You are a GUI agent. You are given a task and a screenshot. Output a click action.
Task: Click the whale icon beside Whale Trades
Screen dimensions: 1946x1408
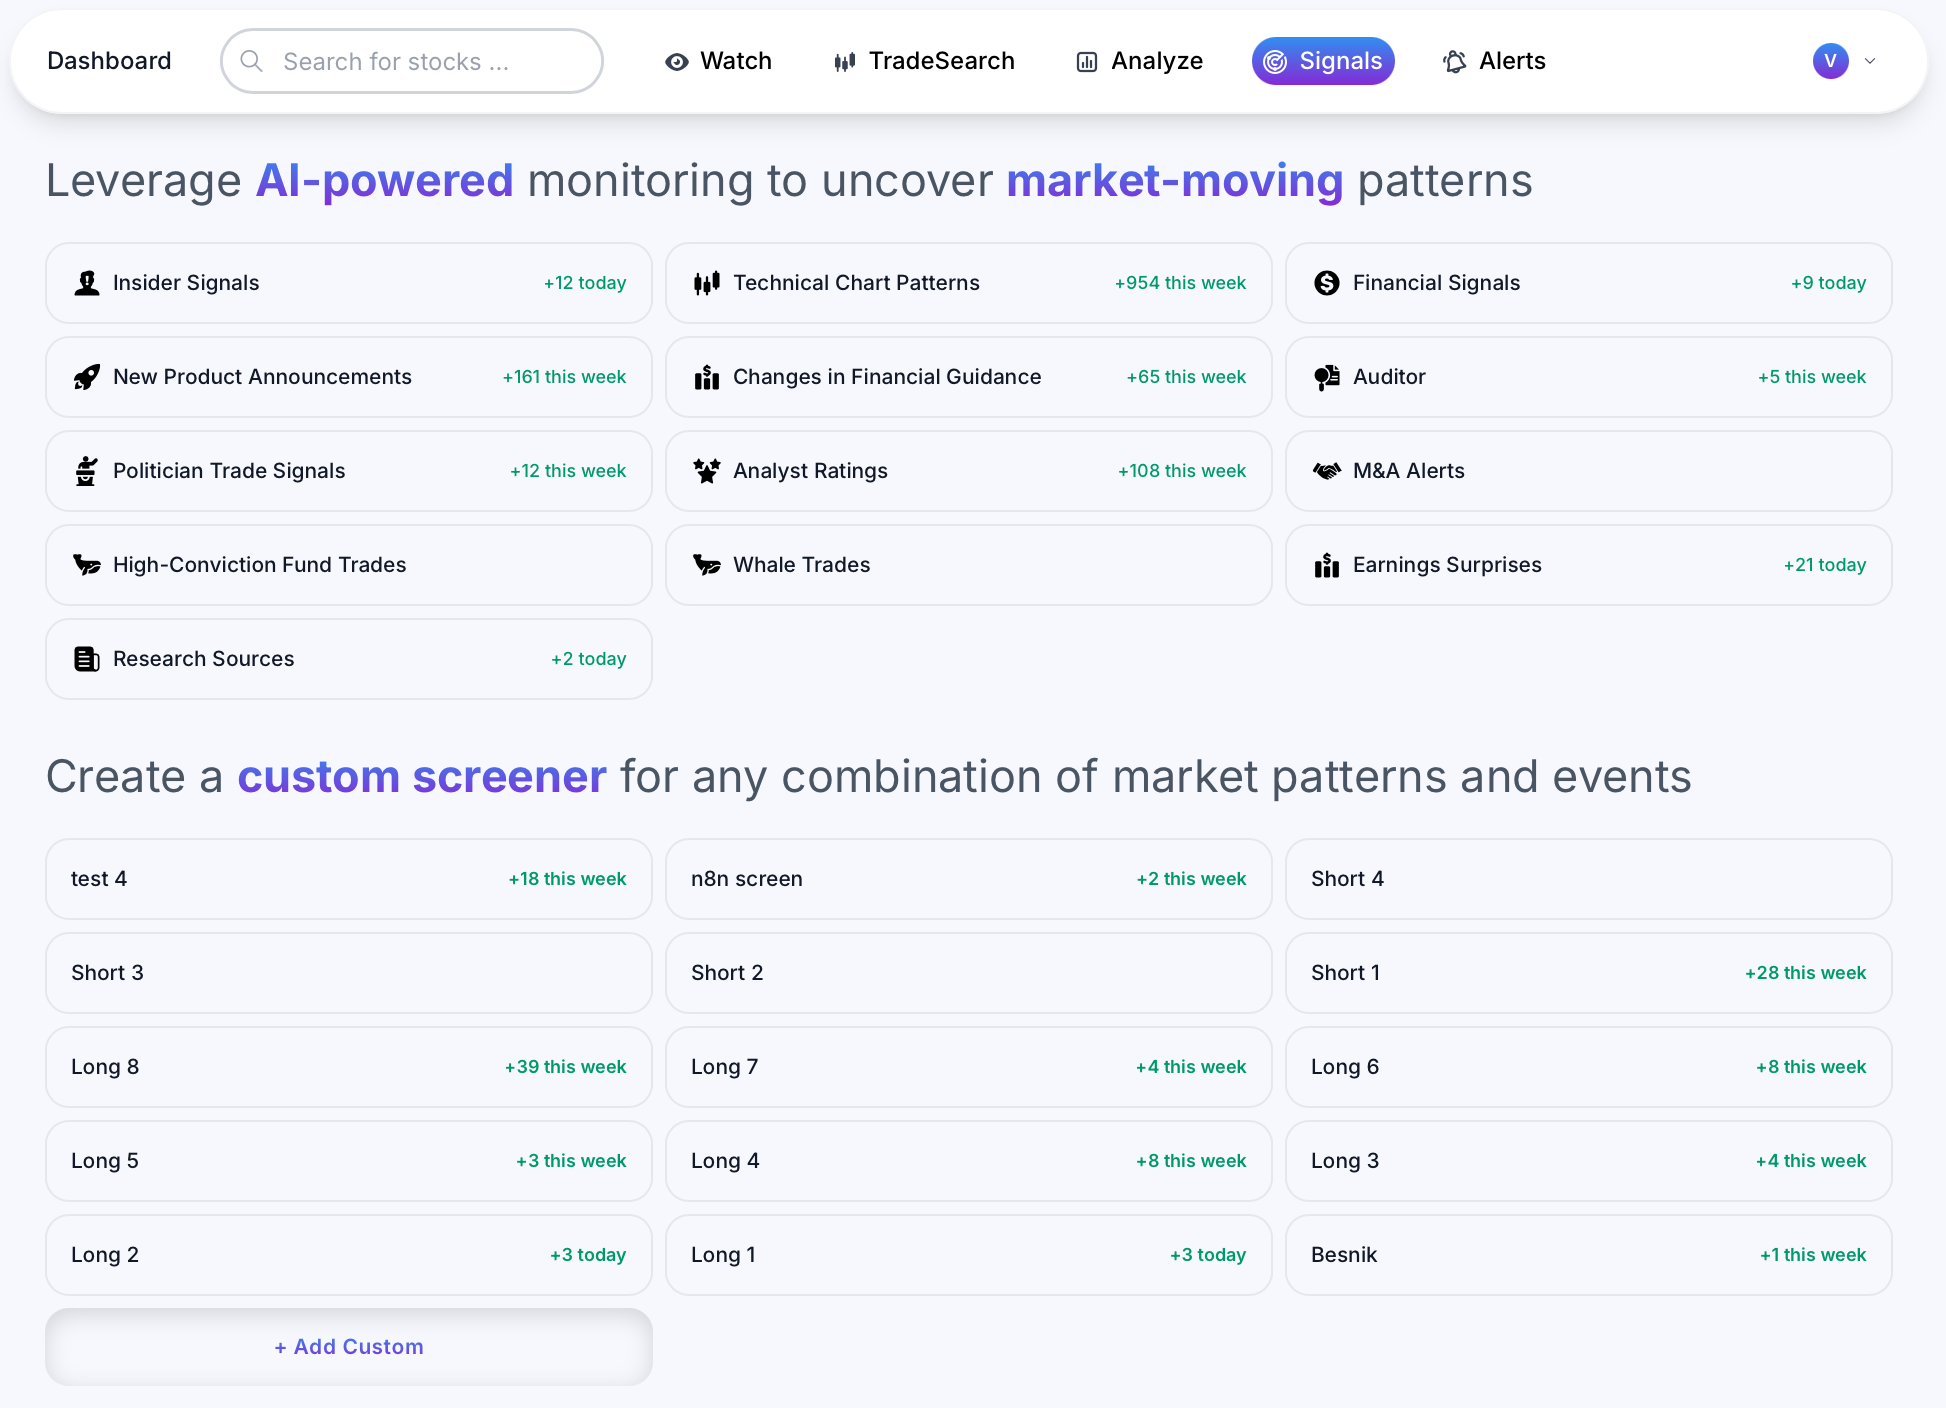click(707, 565)
